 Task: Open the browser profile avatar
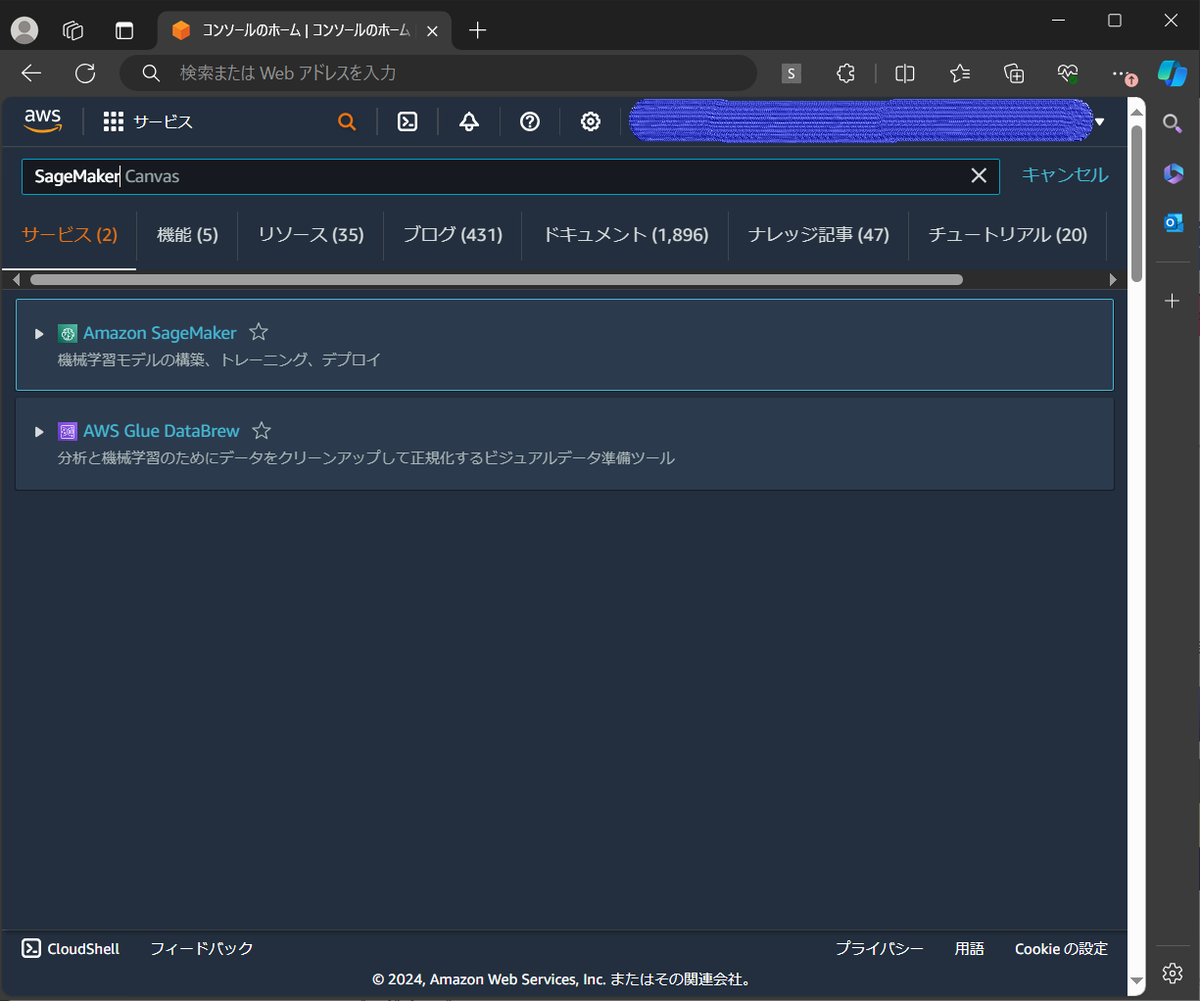point(24,30)
